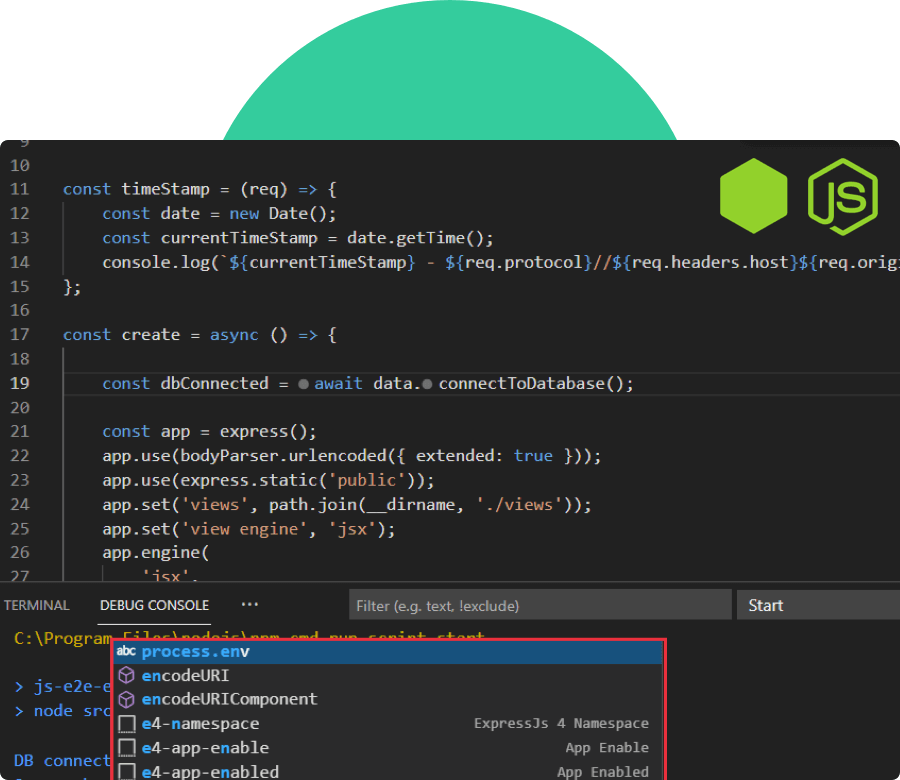This screenshot has height=780, width=900.
Task: Open the panel's more actions ellipsis
Action: point(250,604)
